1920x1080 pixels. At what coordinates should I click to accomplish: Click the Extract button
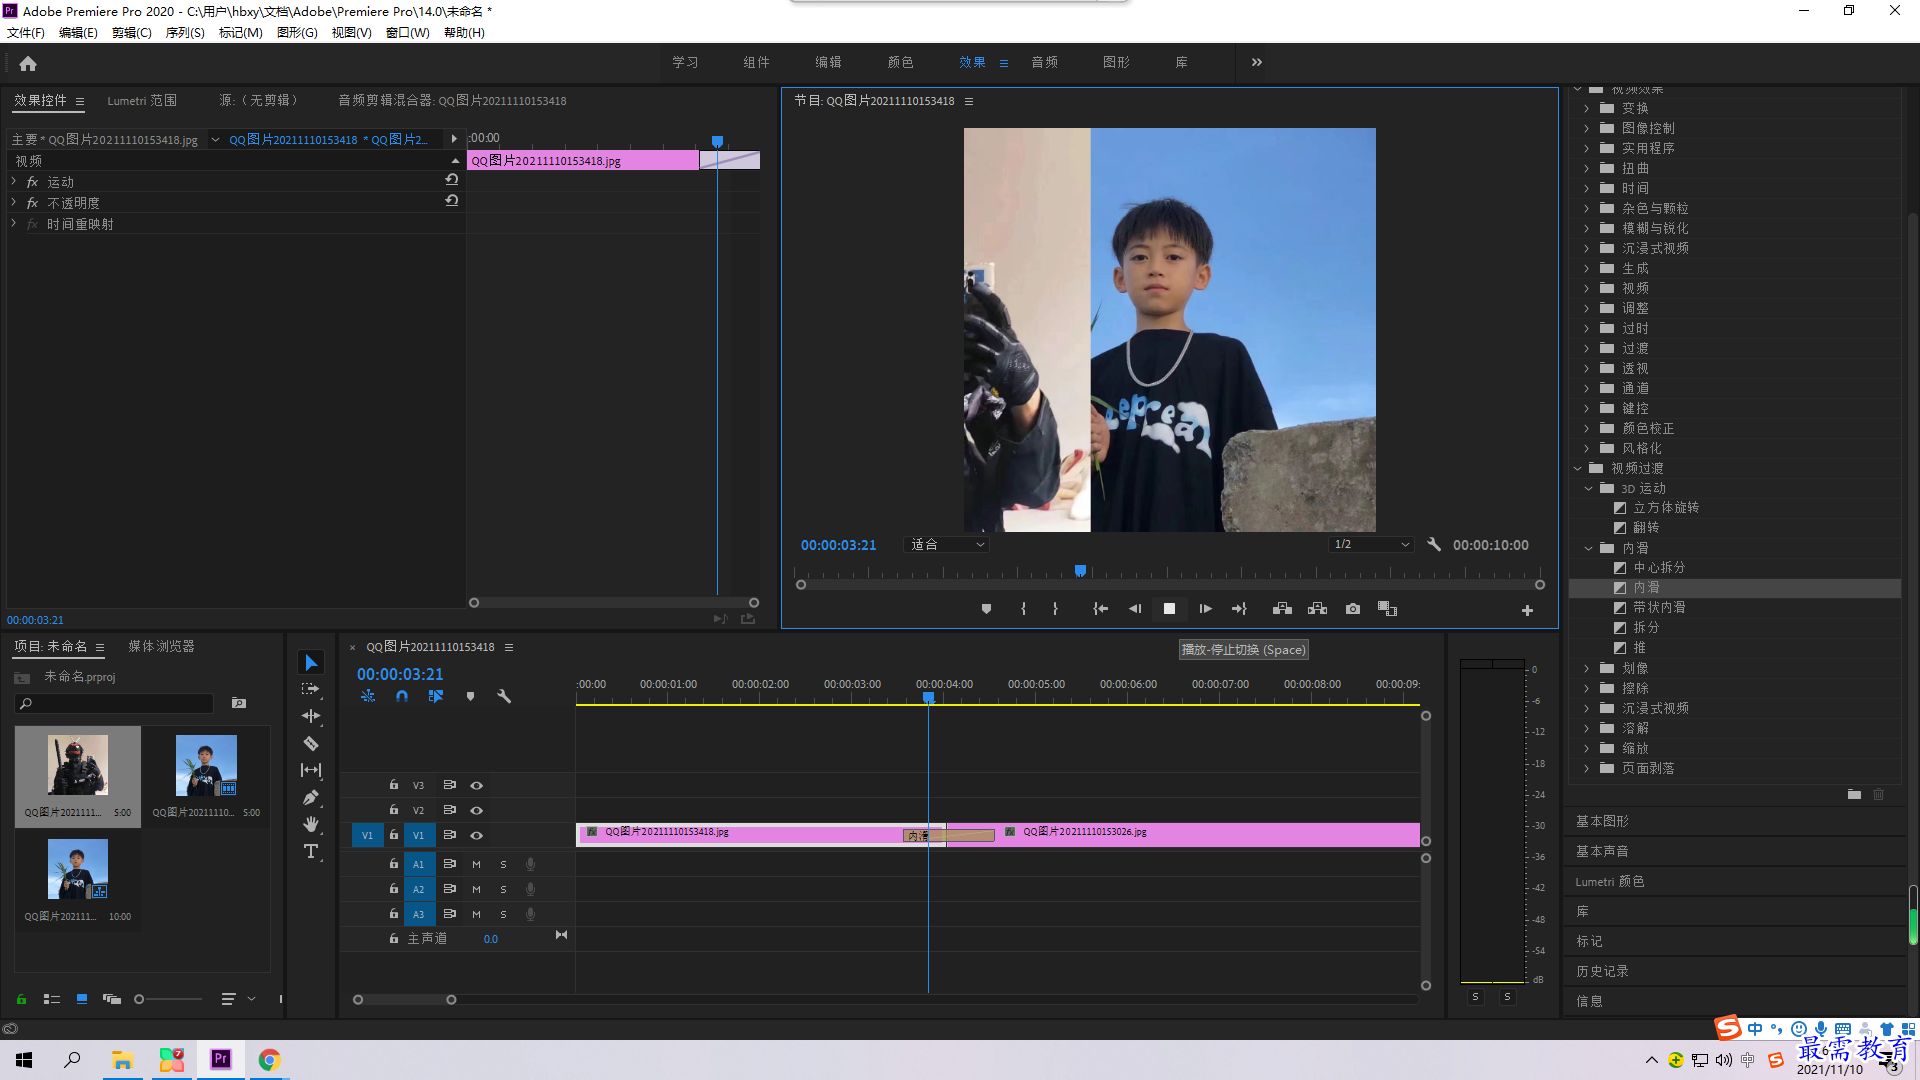pos(1317,609)
